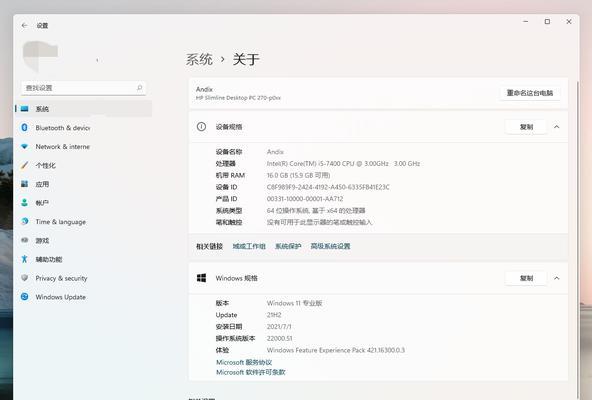The height and width of the screenshot is (400, 592).
Task: Click the device ID value text
Action: (328, 187)
